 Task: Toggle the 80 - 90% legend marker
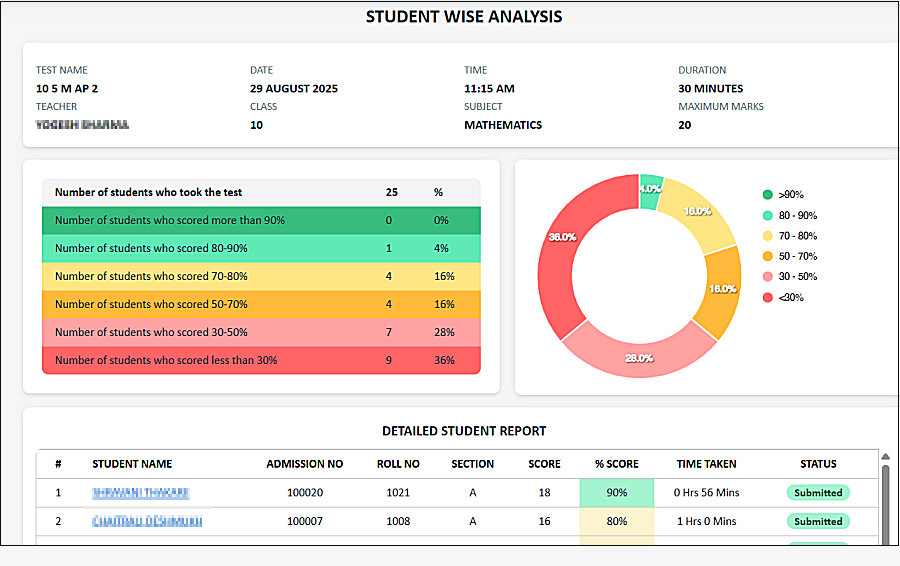pos(768,216)
